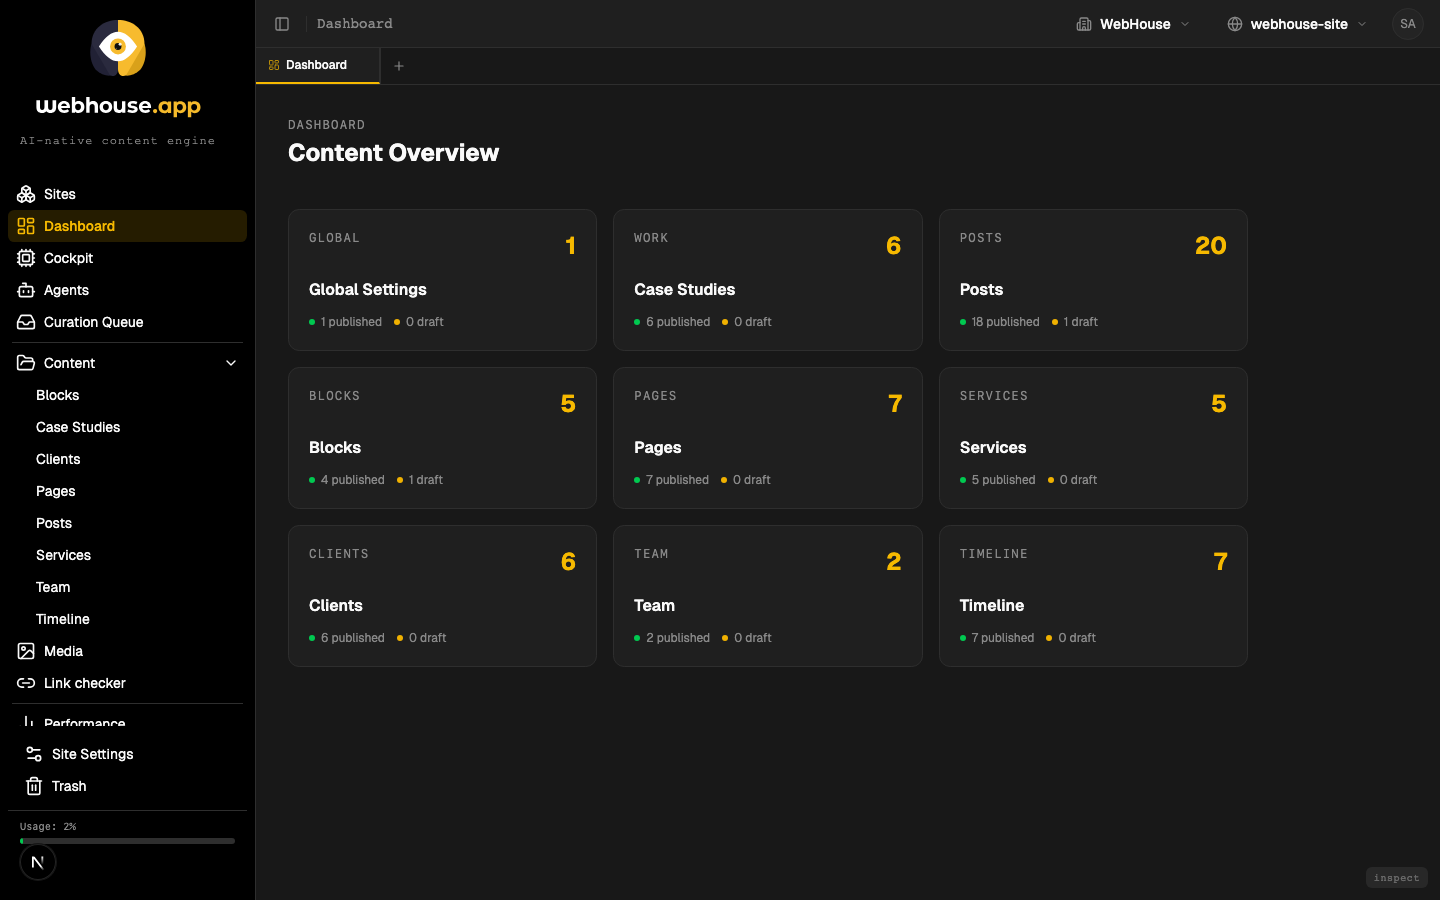Switch to the Dashboard tab

(x=318, y=65)
